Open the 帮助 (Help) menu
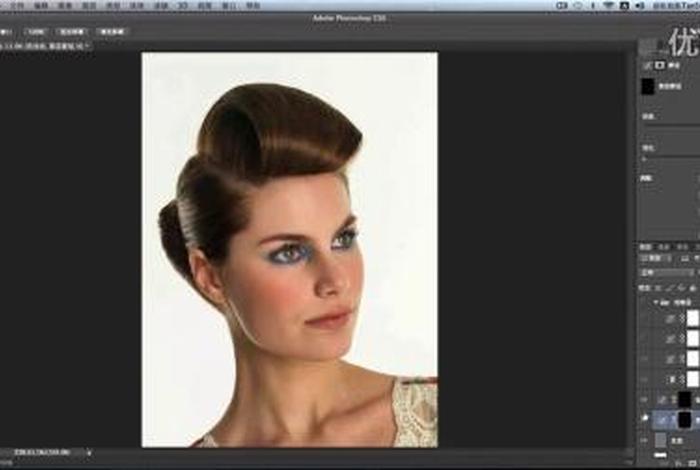The image size is (700, 470). 253,6
